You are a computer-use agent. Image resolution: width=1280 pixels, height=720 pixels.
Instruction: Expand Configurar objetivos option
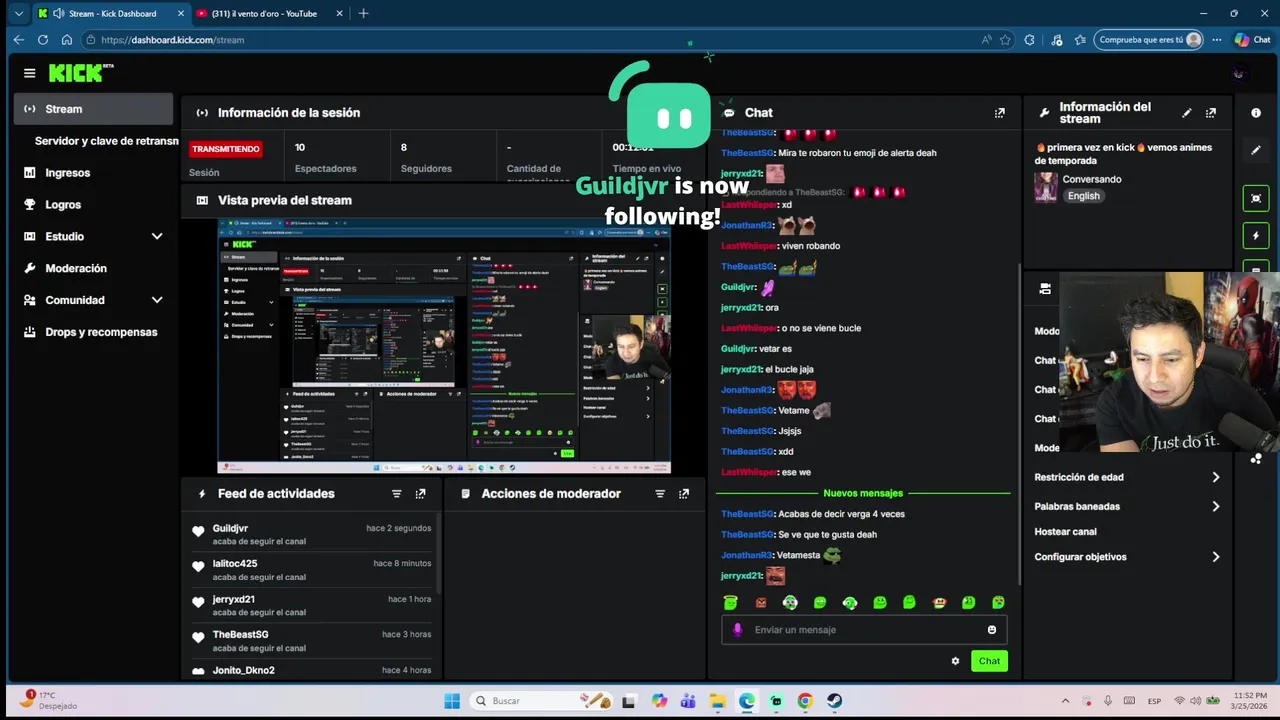[x=1216, y=557]
